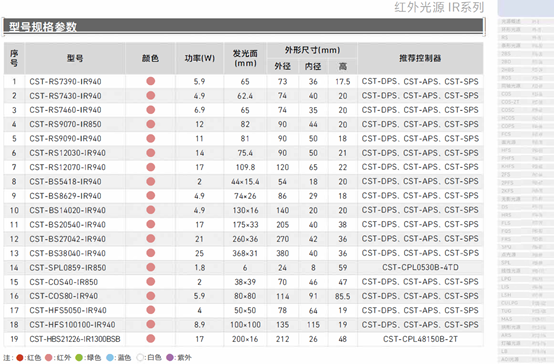Select the 推荐控制器 column header
The image size is (554, 364).
point(420,58)
